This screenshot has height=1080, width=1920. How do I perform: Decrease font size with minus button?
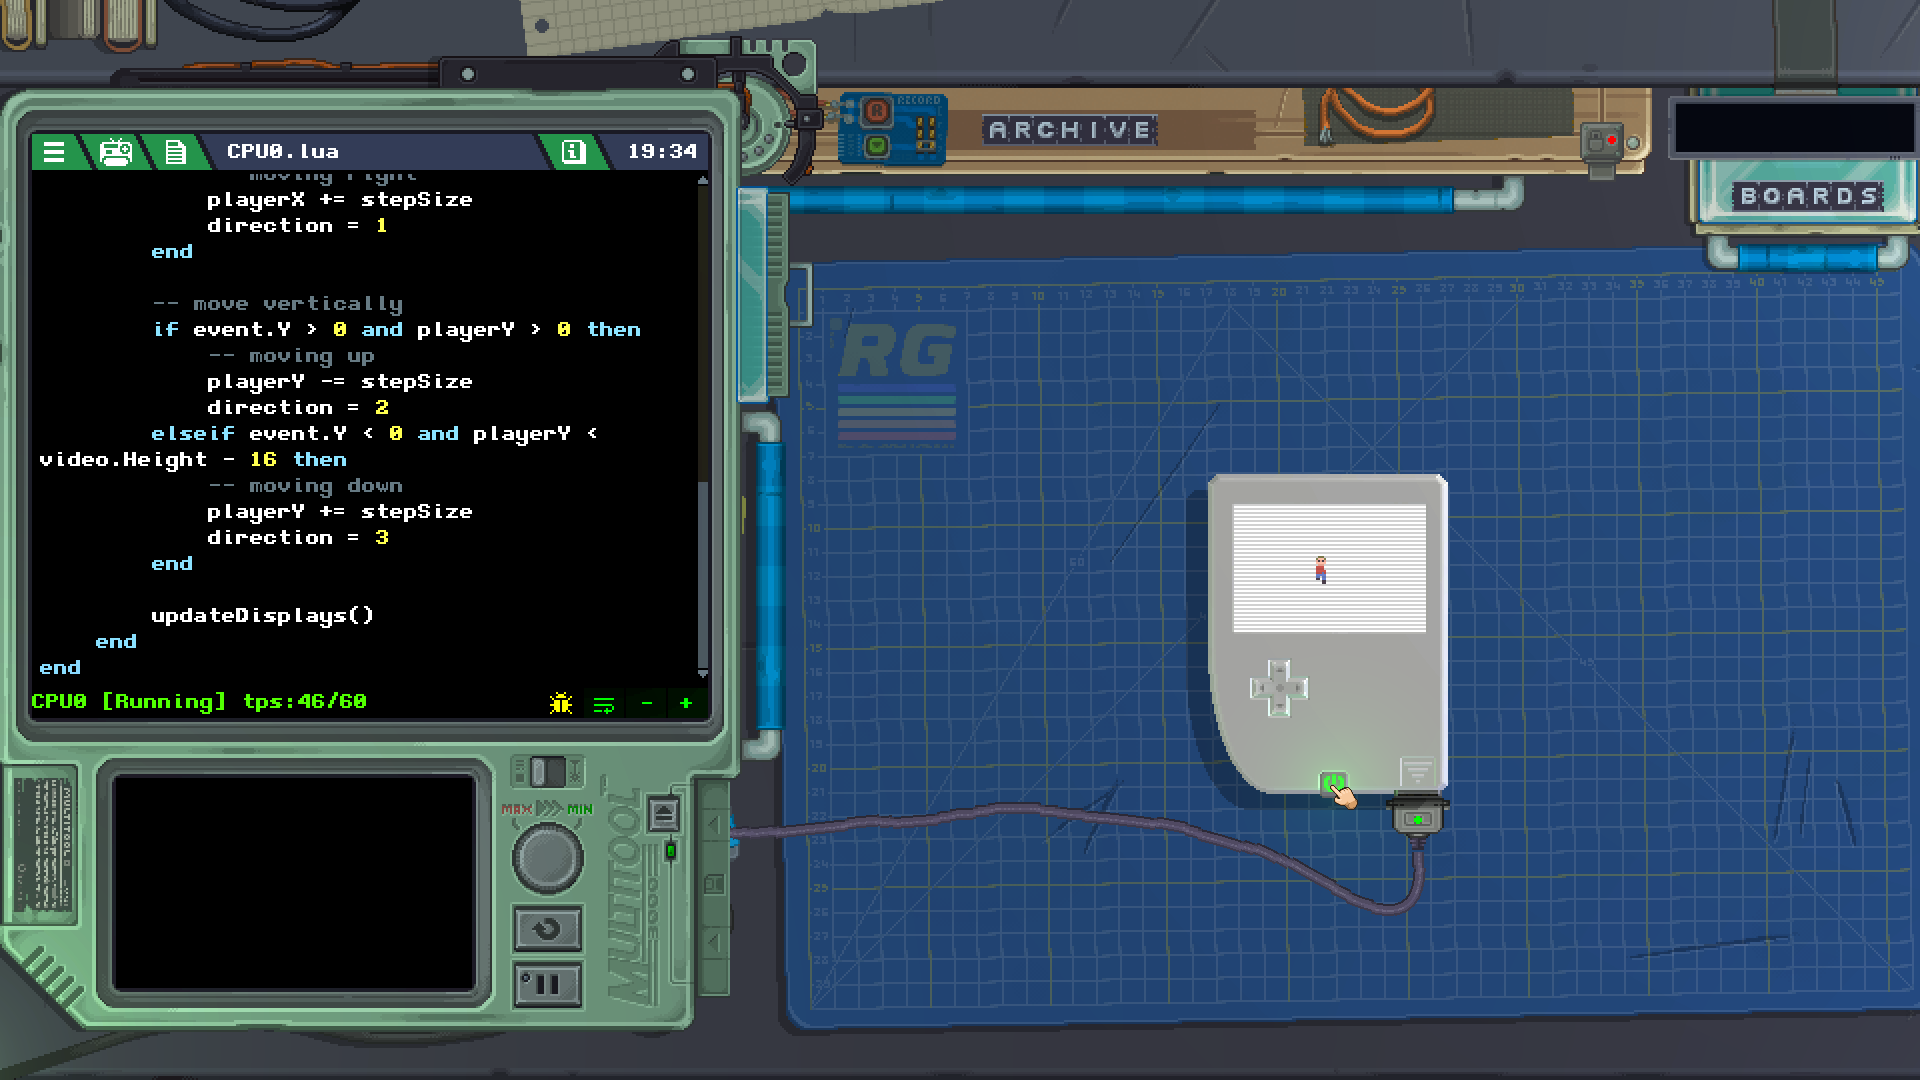pos(647,704)
